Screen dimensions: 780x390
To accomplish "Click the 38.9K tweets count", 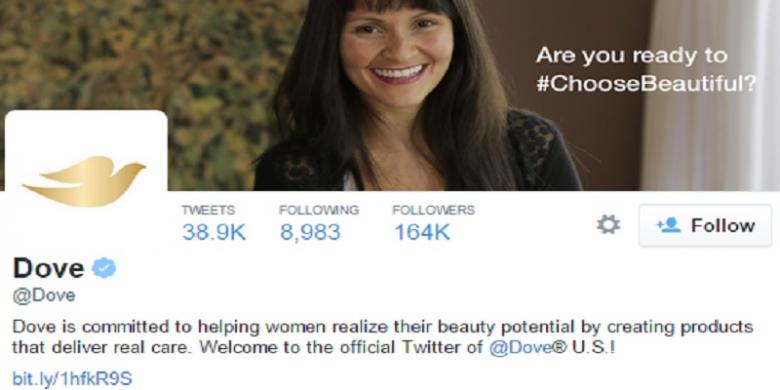I will (x=214, y=232).
